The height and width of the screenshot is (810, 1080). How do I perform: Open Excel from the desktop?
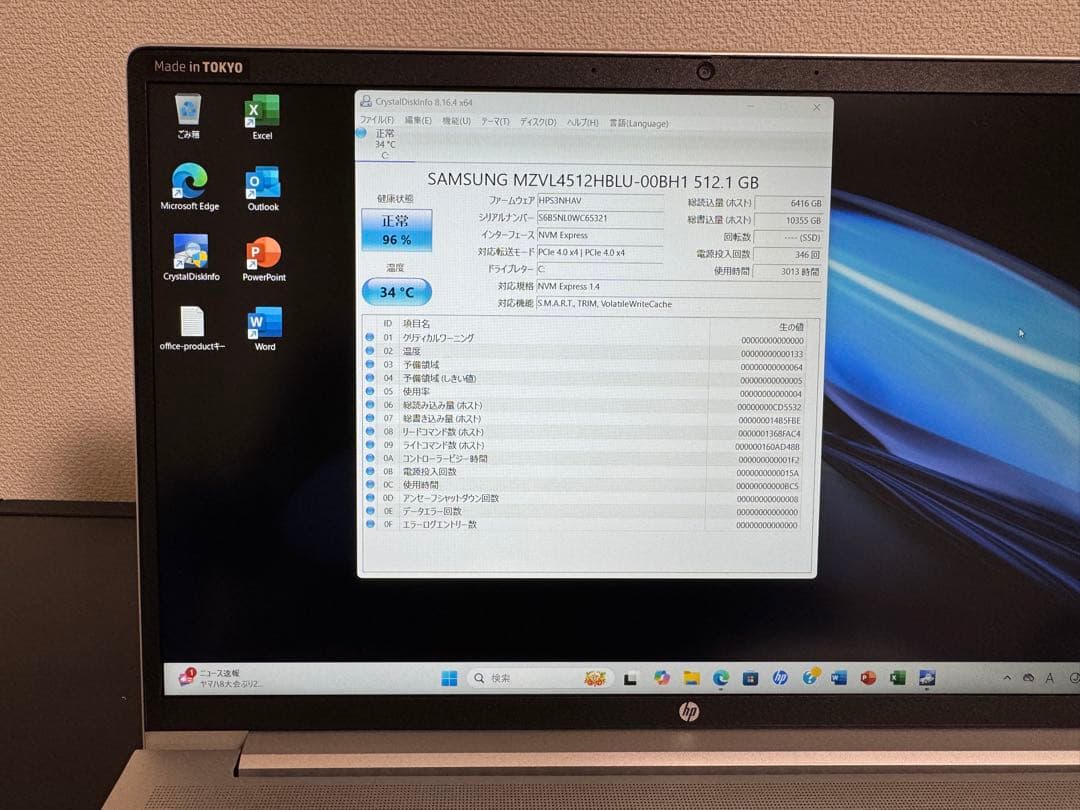click(x=261, y=110)
